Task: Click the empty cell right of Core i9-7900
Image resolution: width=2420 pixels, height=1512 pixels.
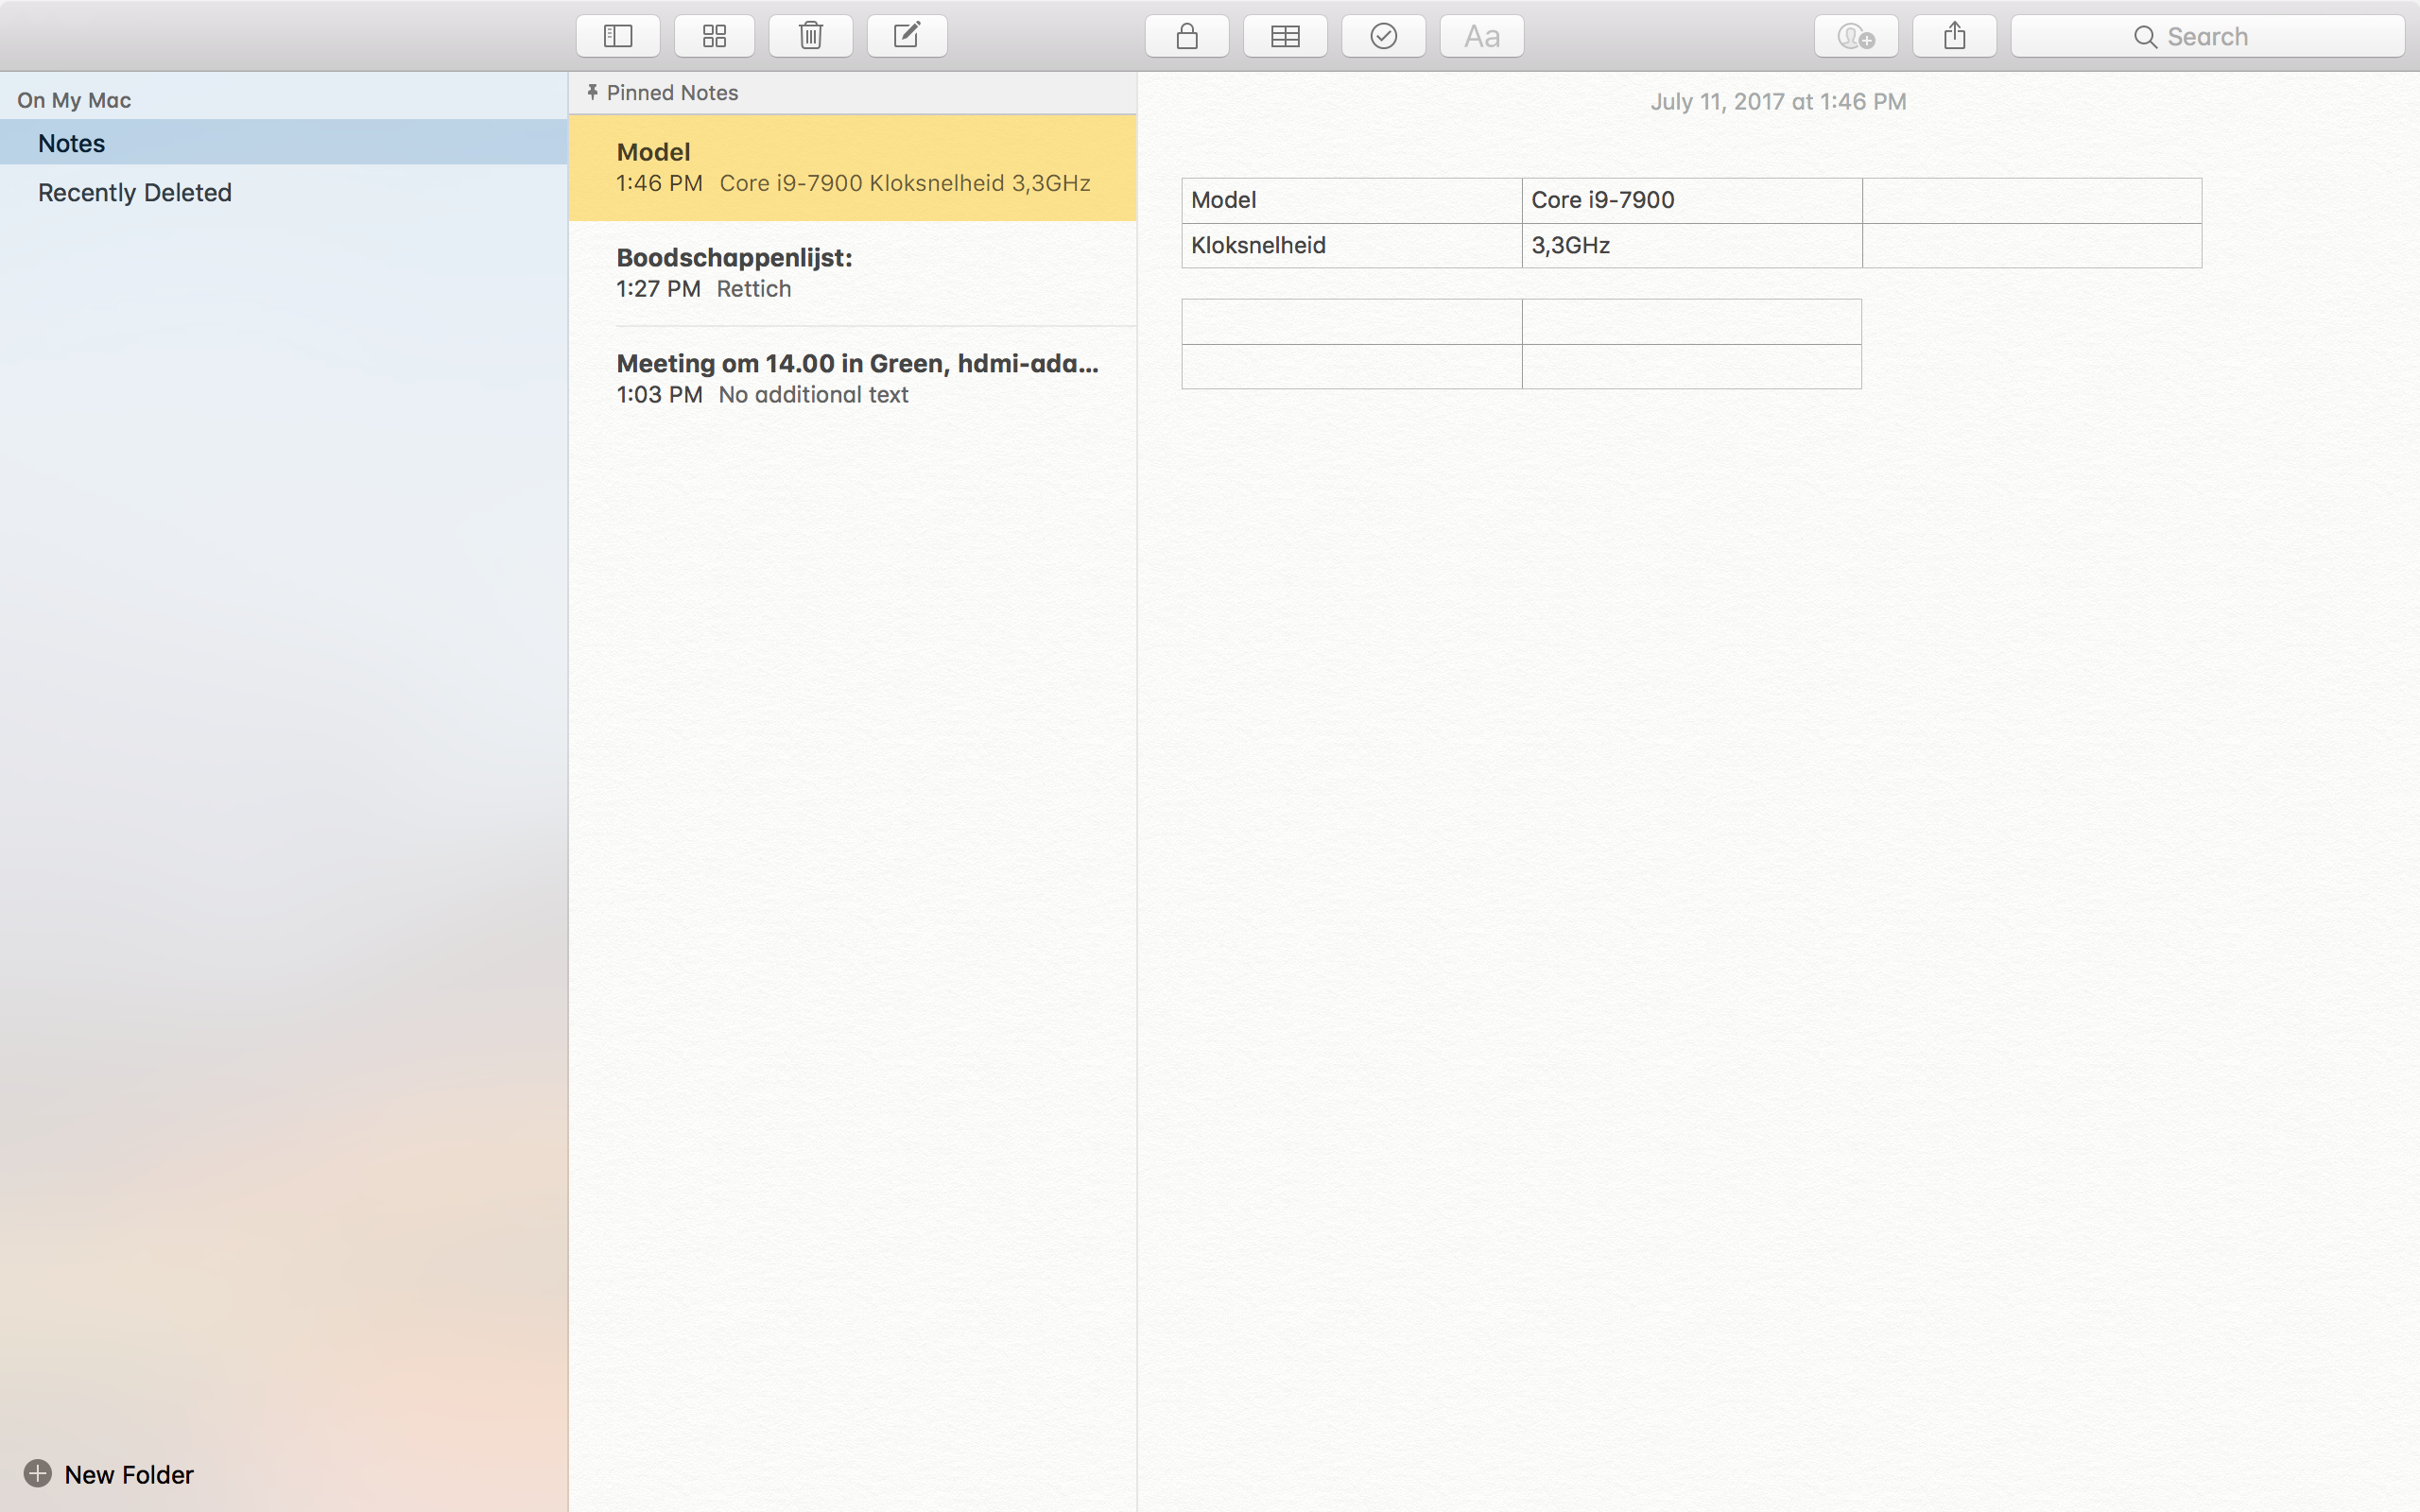Action: (x=2032, y=200)
